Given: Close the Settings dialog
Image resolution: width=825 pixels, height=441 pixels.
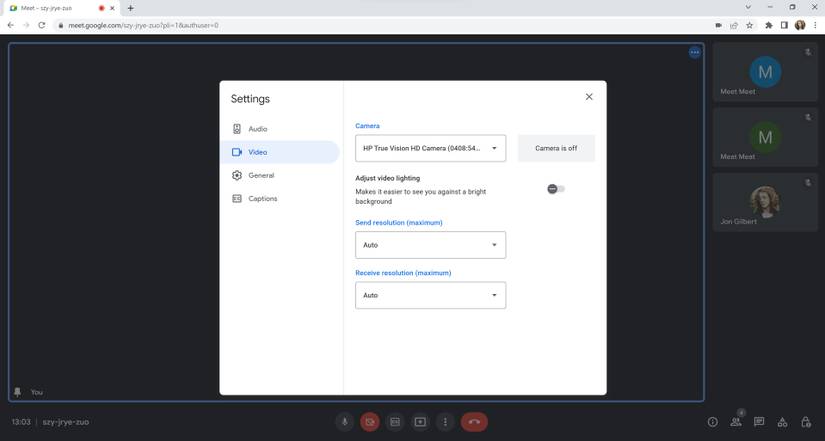Looking at the screenshot, I should (589, 97).
